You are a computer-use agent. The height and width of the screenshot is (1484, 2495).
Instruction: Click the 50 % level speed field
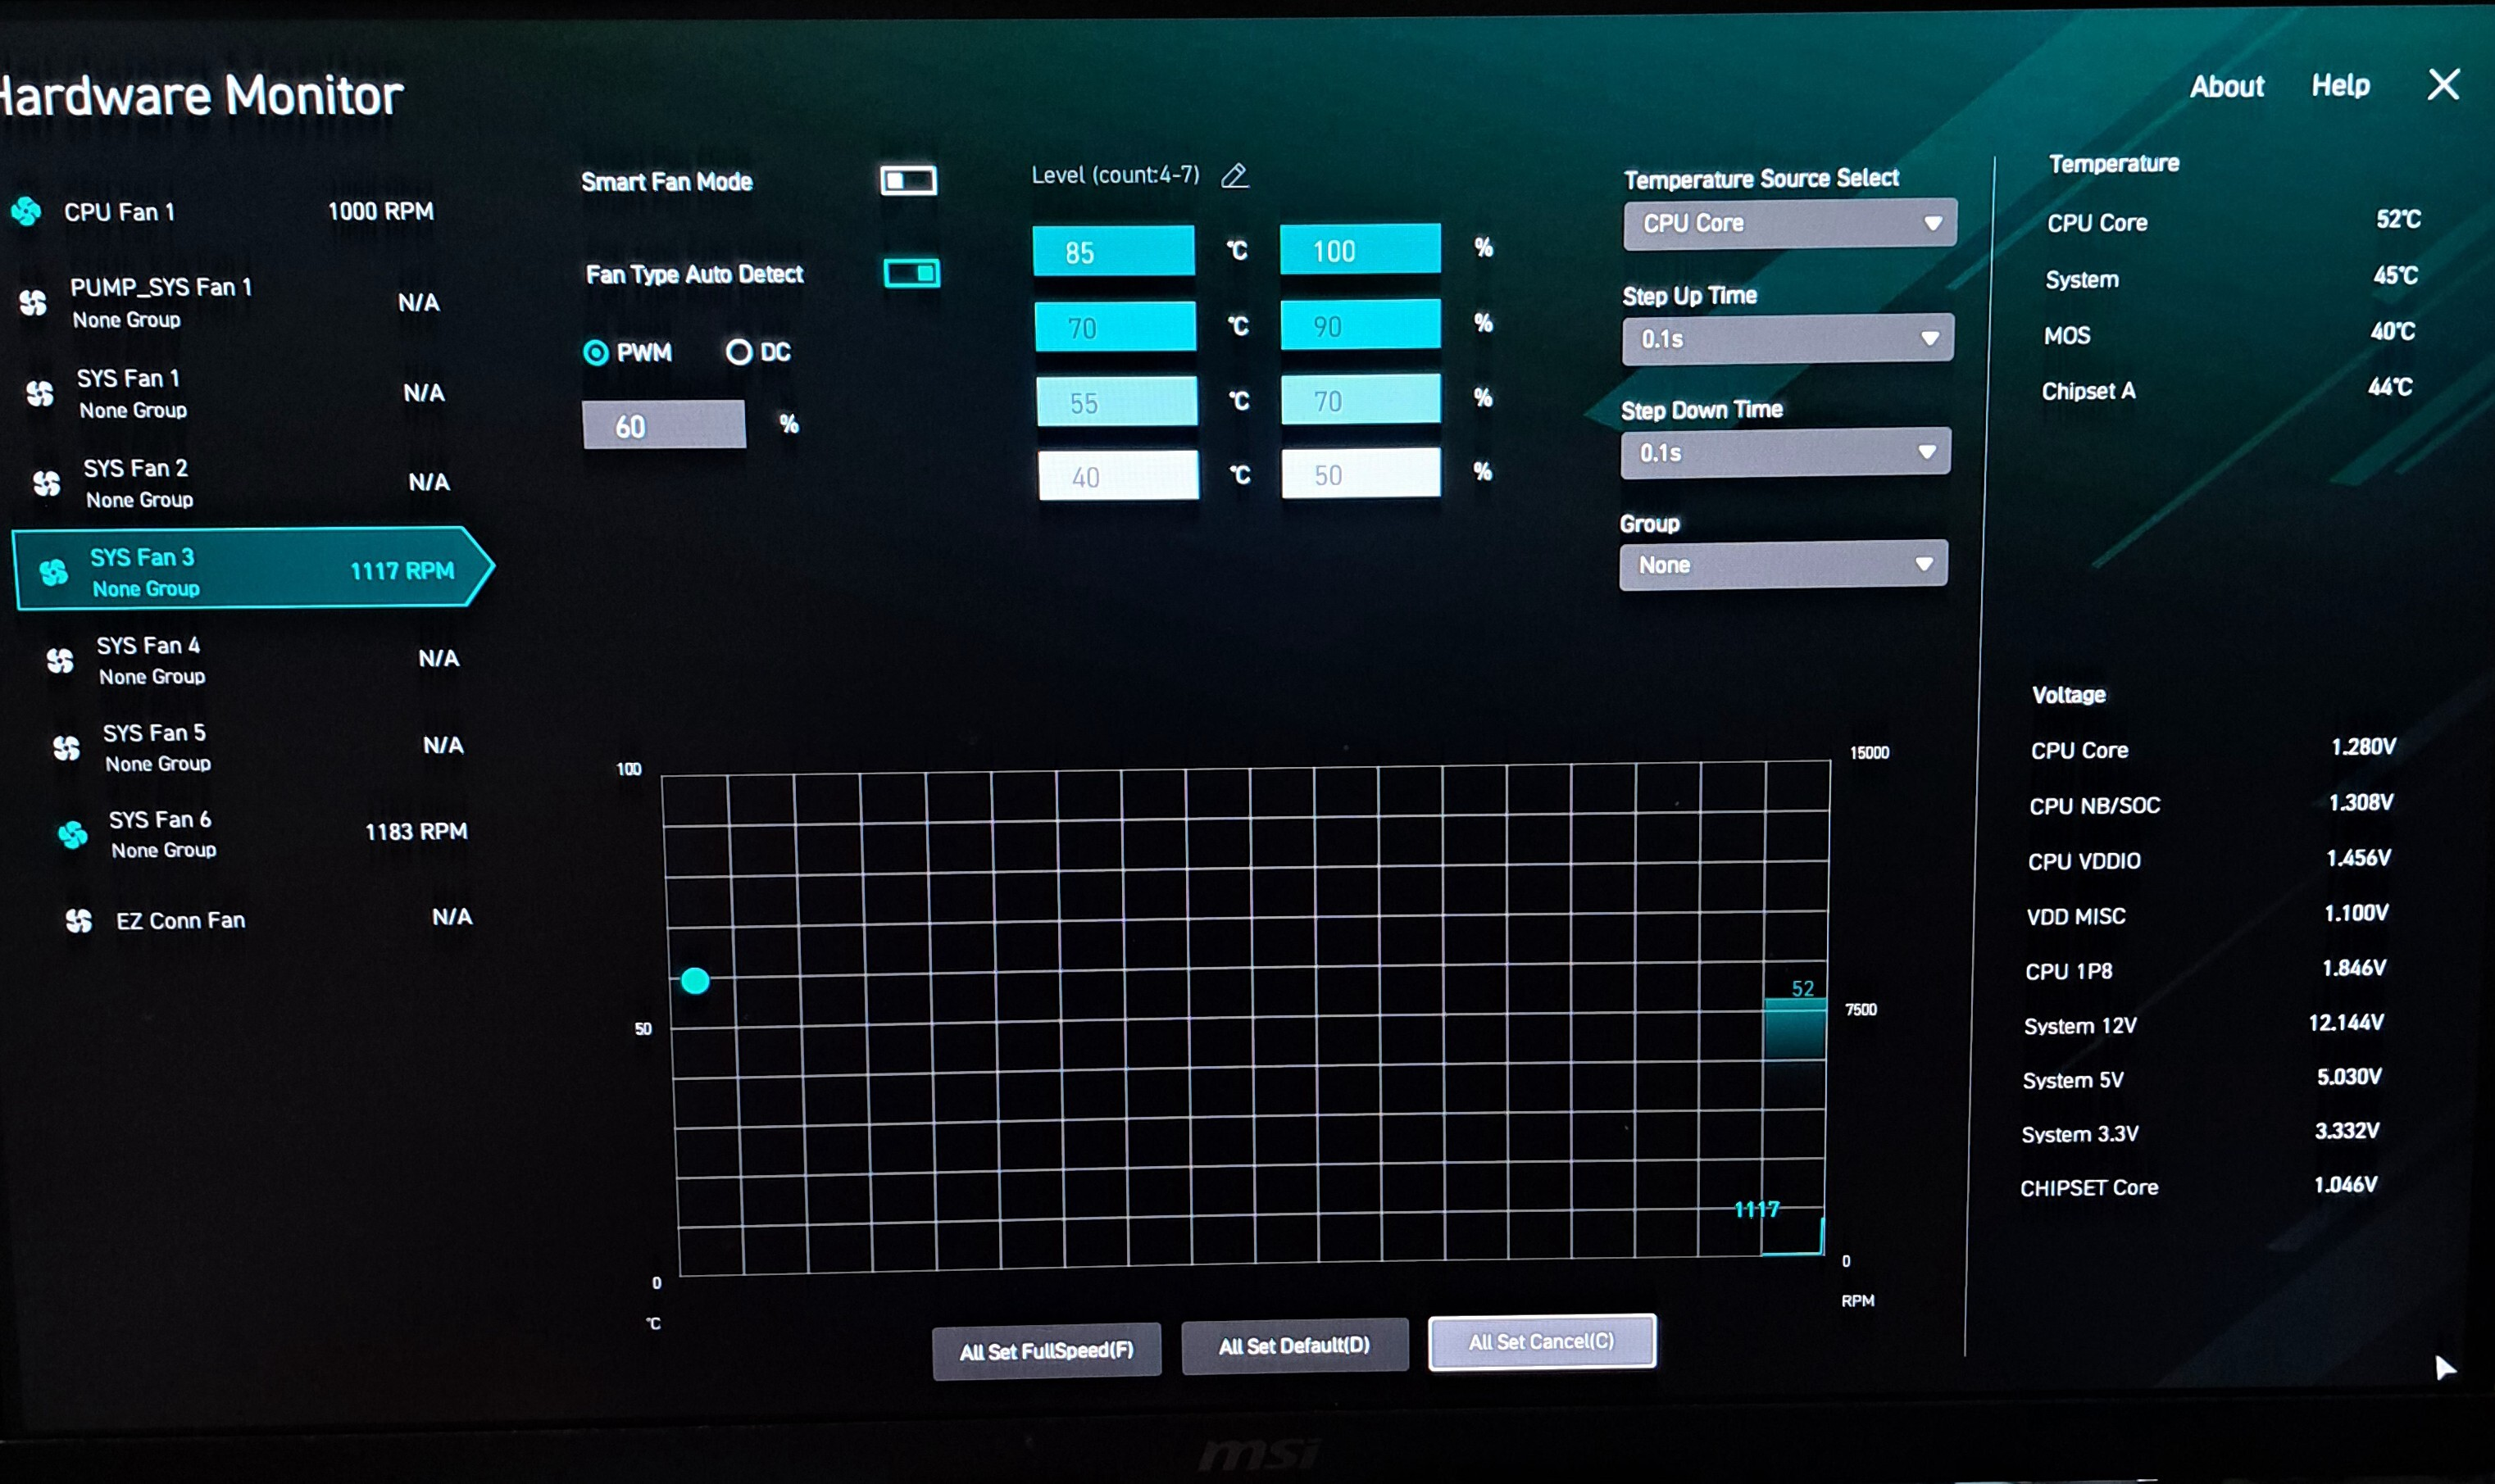click(1361, 473)
